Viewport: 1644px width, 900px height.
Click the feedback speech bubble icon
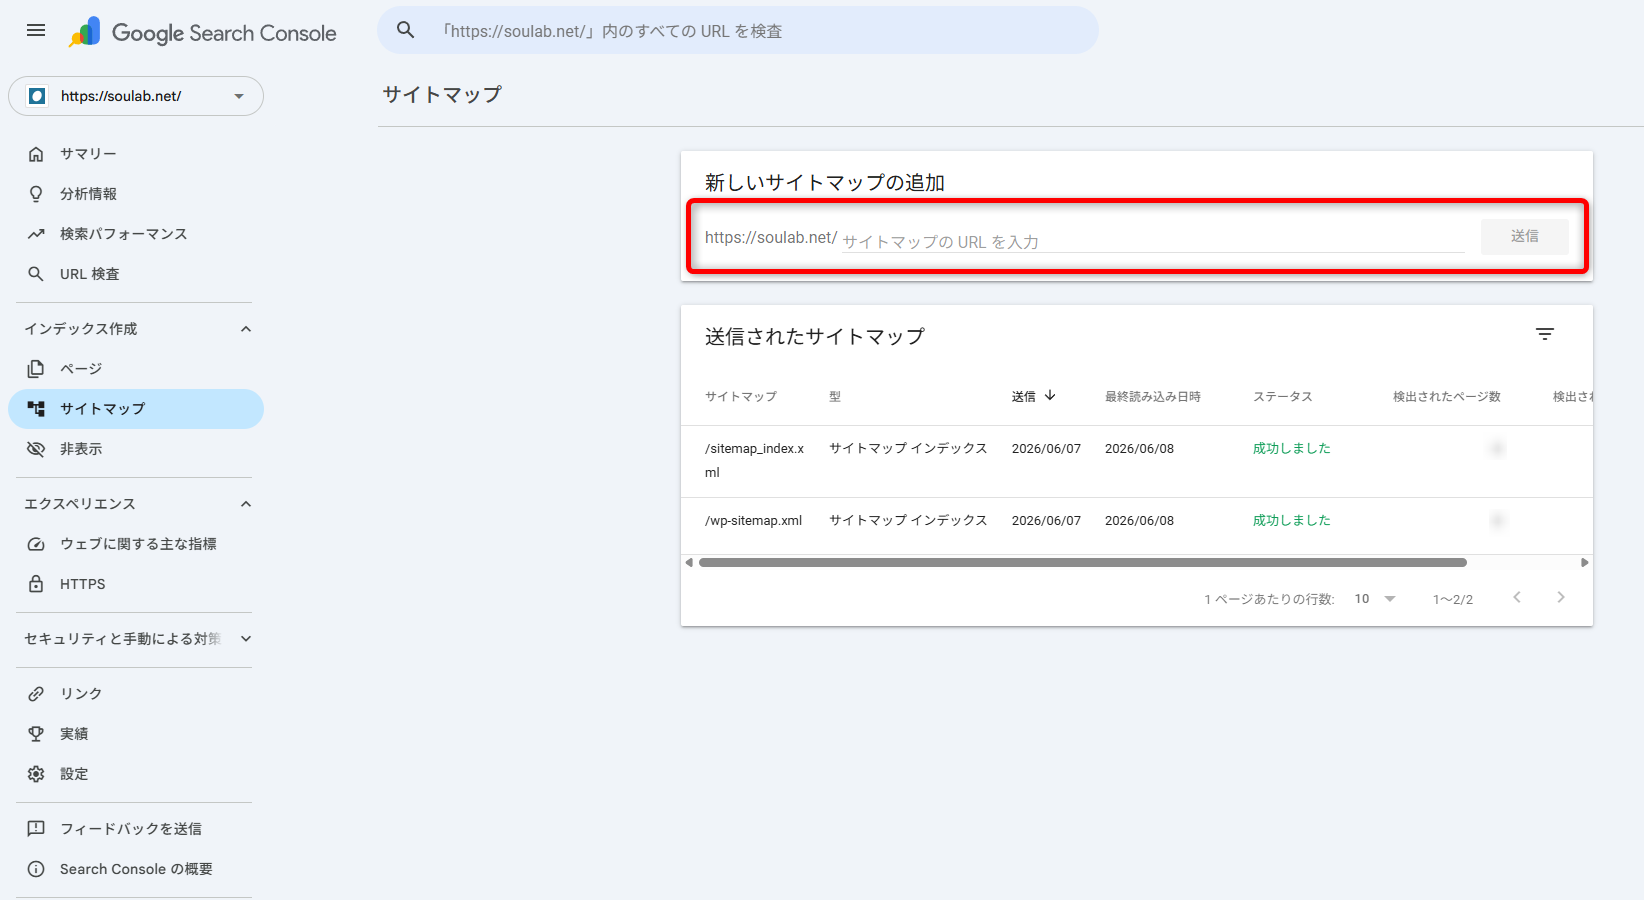click(x=36, y=829)
